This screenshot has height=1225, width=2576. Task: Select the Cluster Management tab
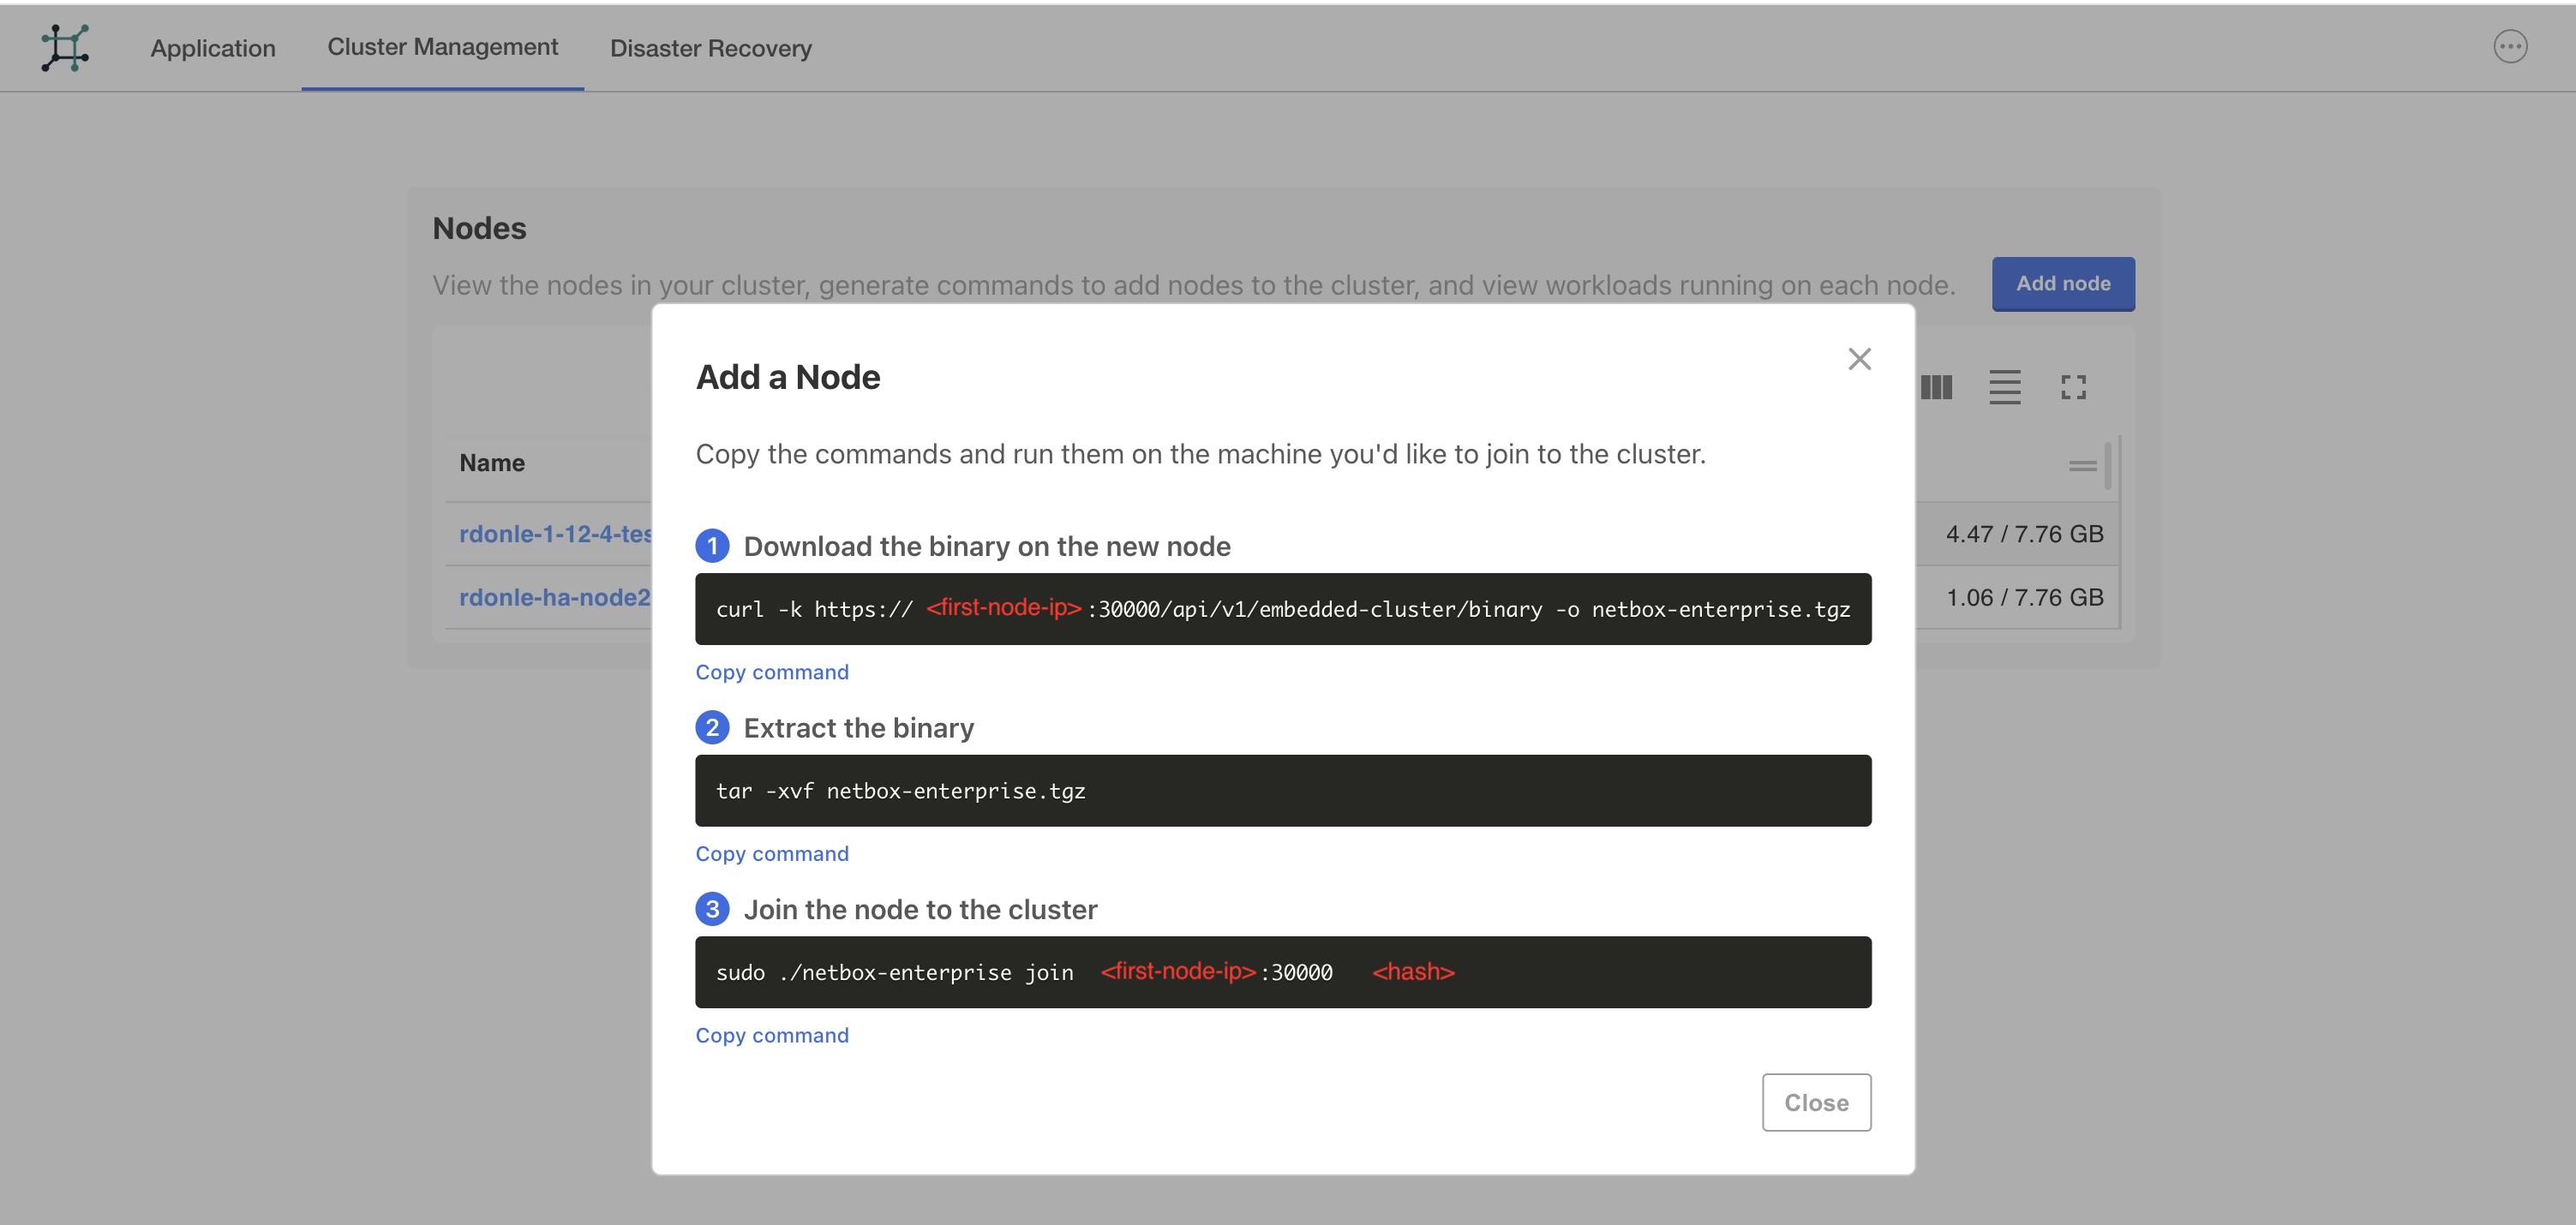pyautogui.click(x=442, y=46)
